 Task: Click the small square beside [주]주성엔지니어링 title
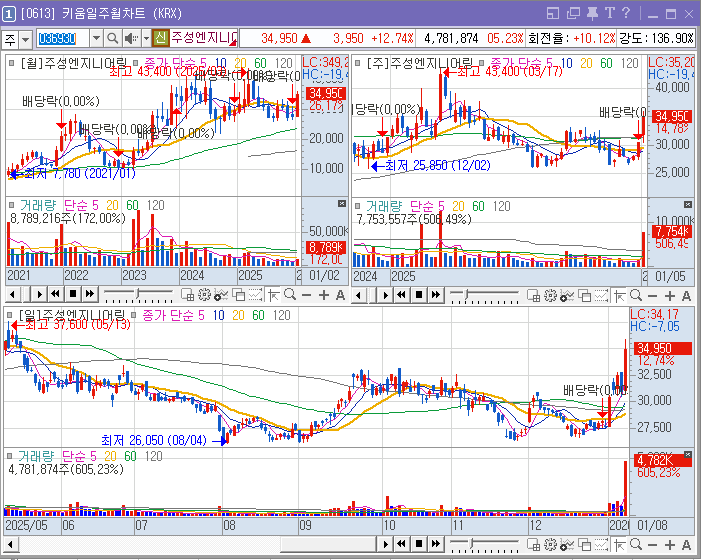[x=358, y=63]
